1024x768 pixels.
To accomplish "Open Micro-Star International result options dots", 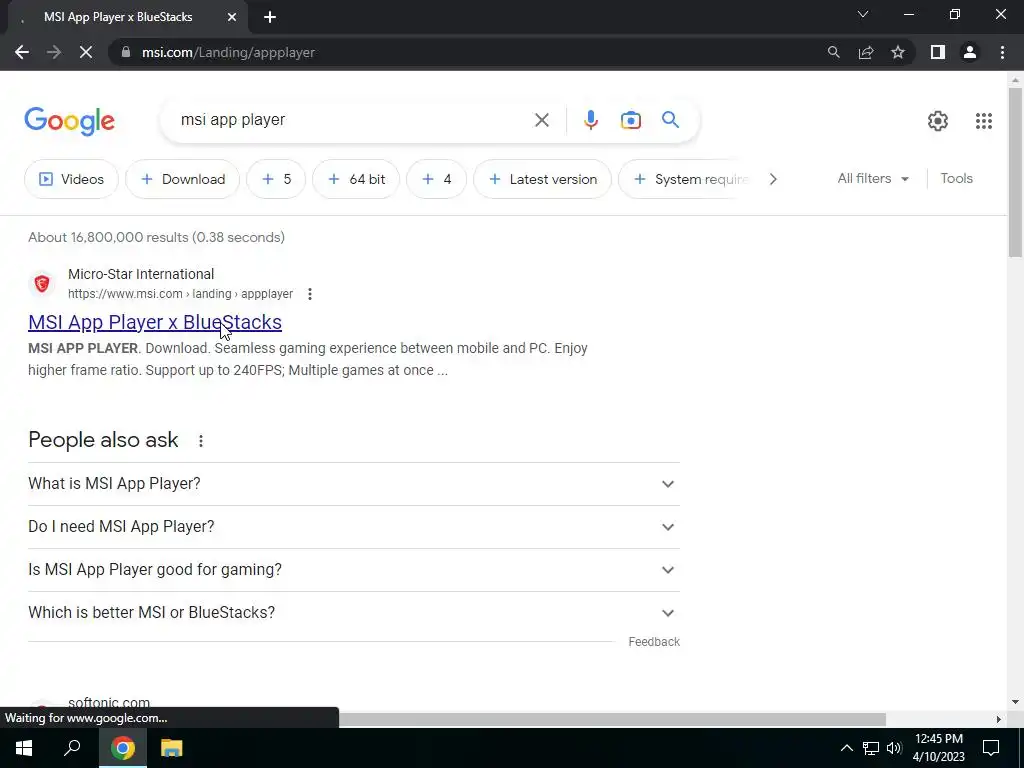I will [x=310, y=294].
